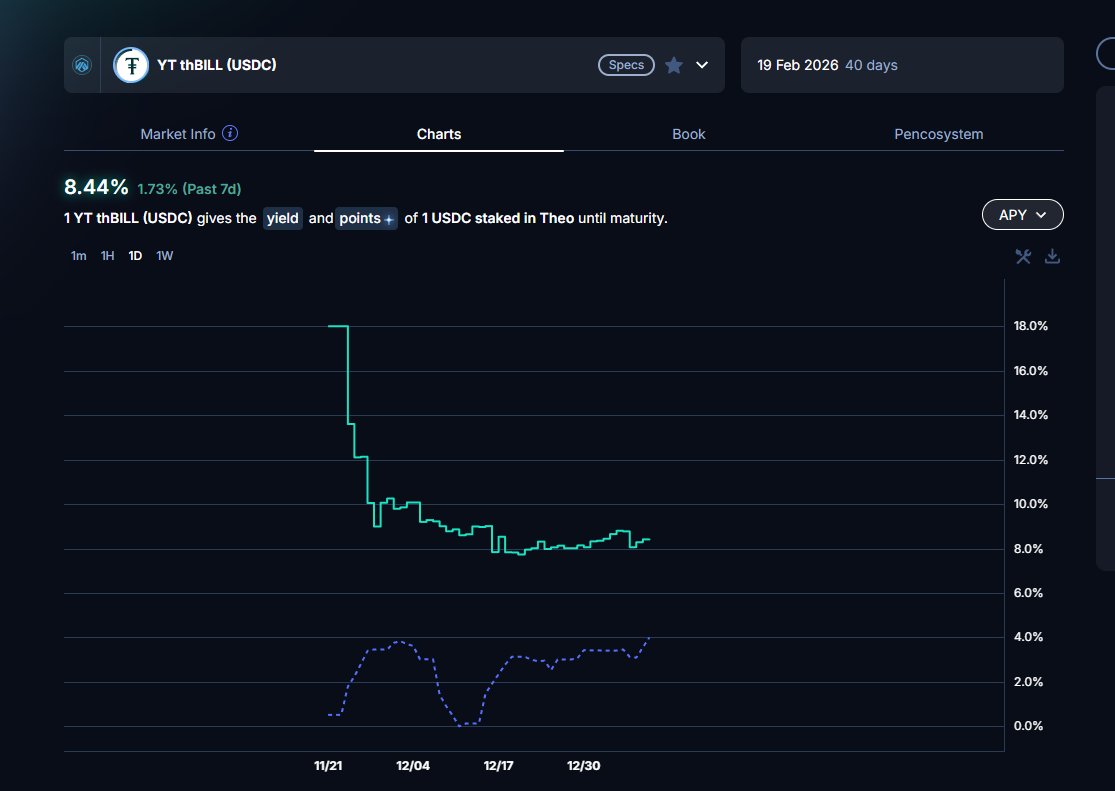The height and width of the screenshot is (791, 1115).
Task: Set chart interval to 1m
Action: 78,256
